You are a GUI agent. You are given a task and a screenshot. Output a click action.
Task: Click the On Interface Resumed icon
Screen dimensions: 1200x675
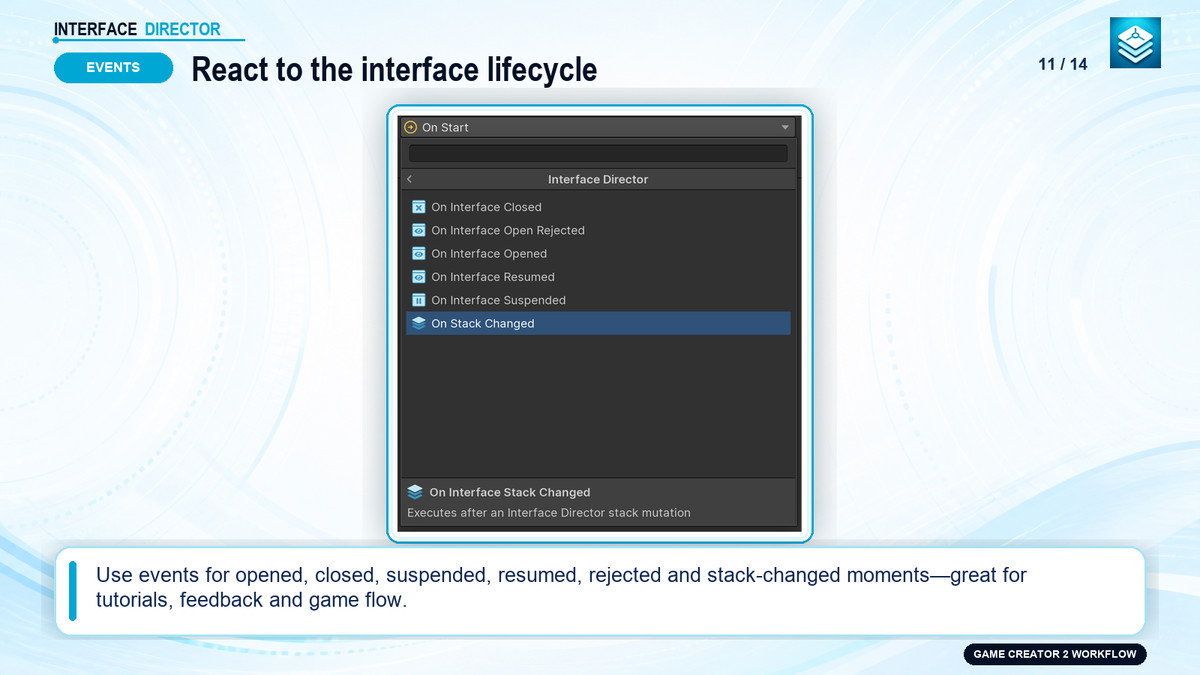pos(419,277)
